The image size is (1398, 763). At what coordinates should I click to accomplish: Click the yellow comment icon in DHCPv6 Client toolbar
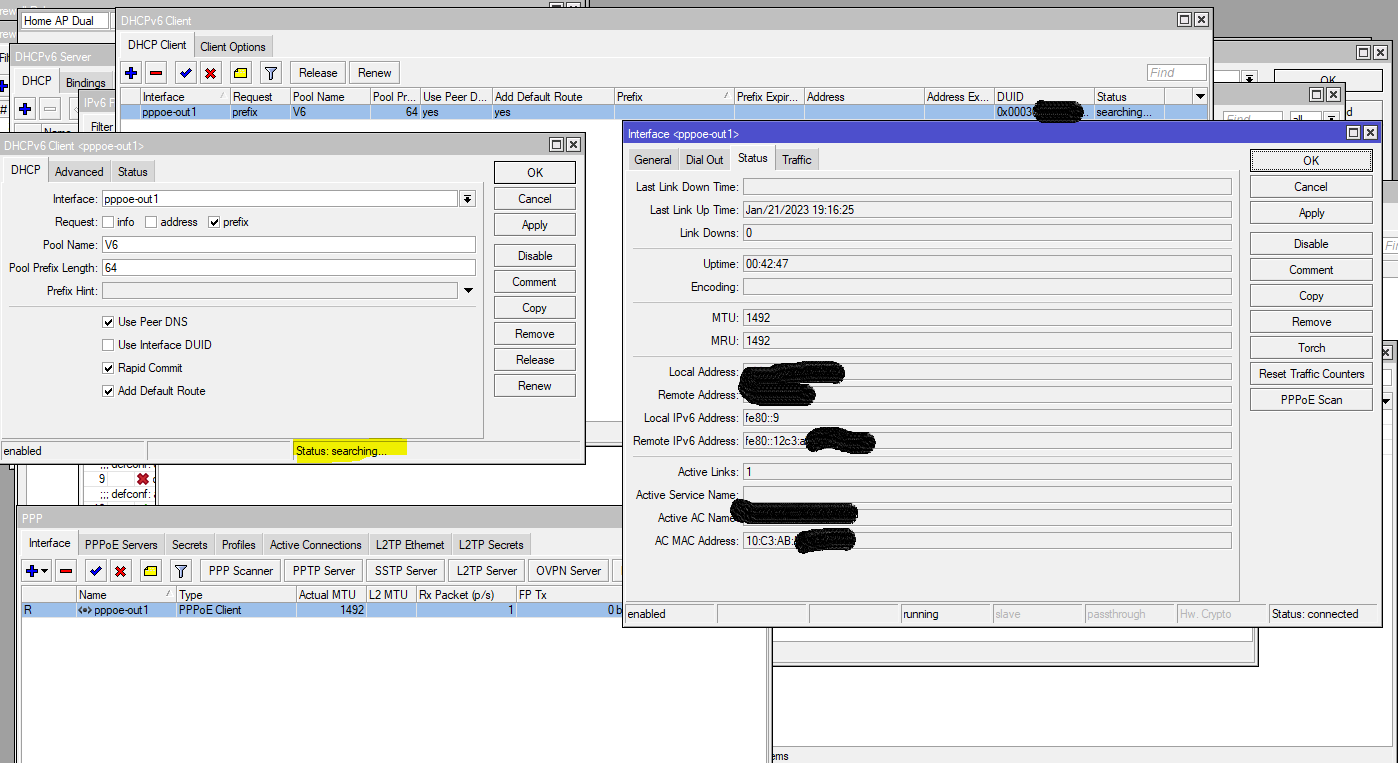(x=240, y=73)
